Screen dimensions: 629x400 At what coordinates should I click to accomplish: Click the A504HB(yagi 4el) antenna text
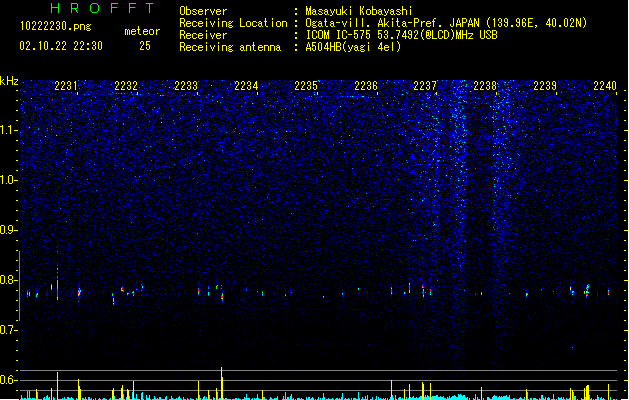pos(353,47)
